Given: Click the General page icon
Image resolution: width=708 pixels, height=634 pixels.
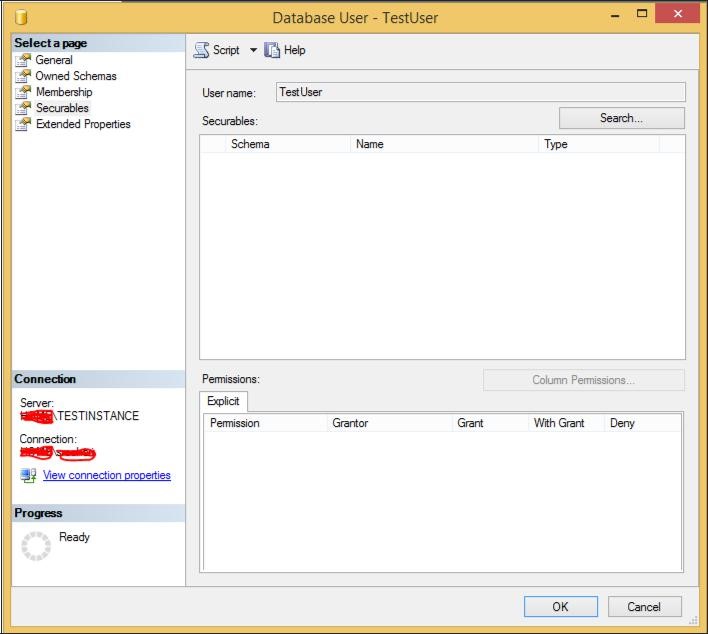Looking at the screenshot, I should pos(23,60).
